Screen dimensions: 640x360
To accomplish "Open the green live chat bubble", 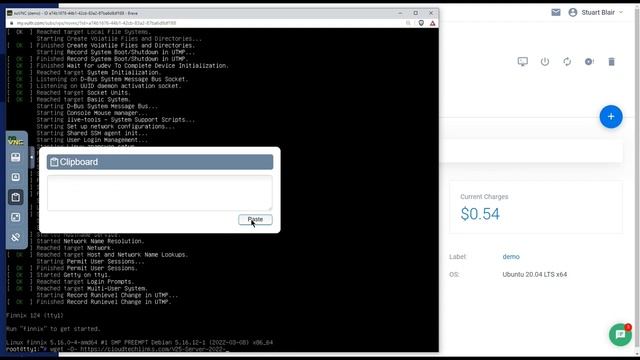I will click(620, 335).
